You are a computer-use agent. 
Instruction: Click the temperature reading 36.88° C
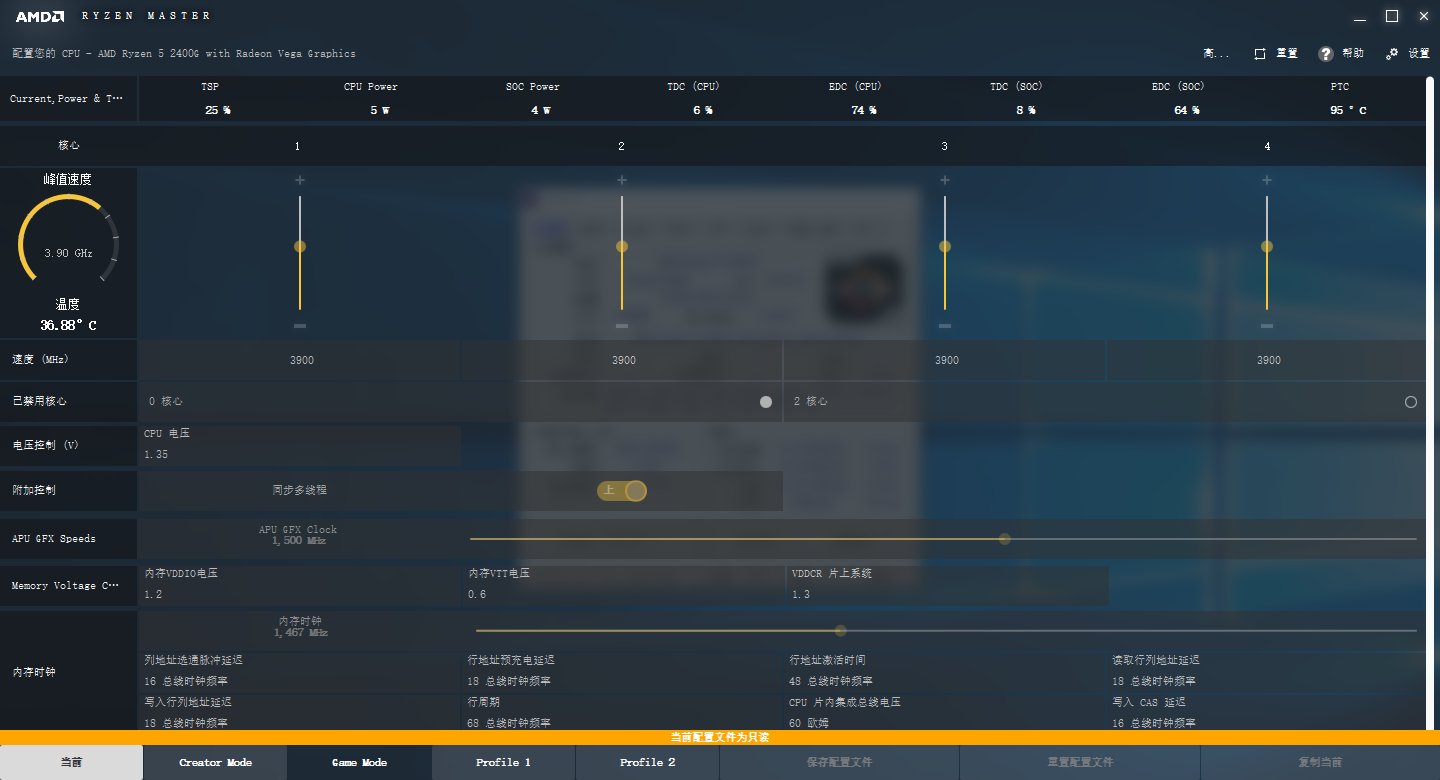click(68, 326)
